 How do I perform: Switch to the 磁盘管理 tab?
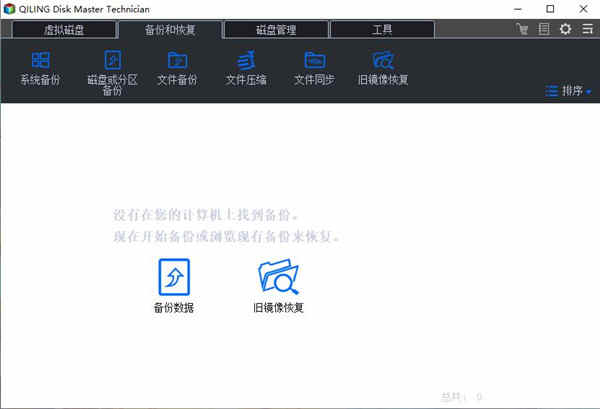[x=276, y=30]
